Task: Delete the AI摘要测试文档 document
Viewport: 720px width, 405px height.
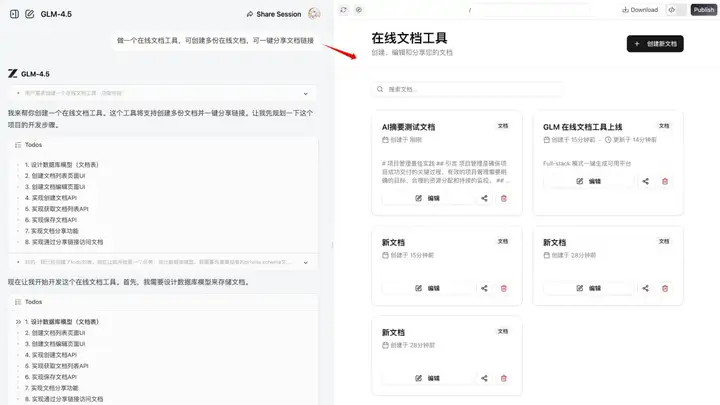Action: point(504,198)
